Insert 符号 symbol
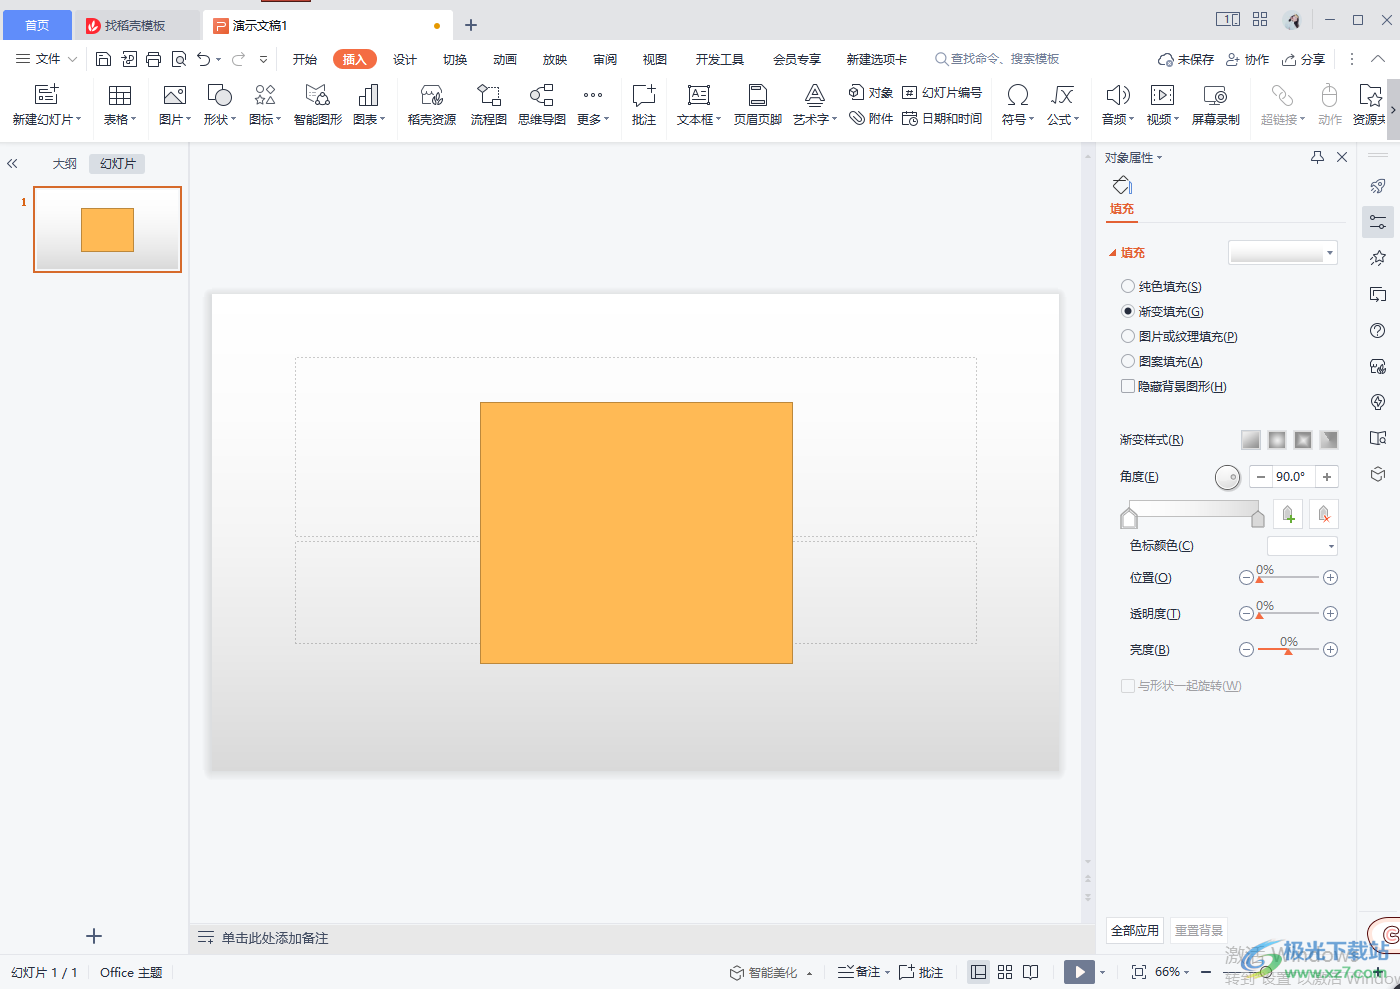Screen dimensions: 1400x989 1018,105
